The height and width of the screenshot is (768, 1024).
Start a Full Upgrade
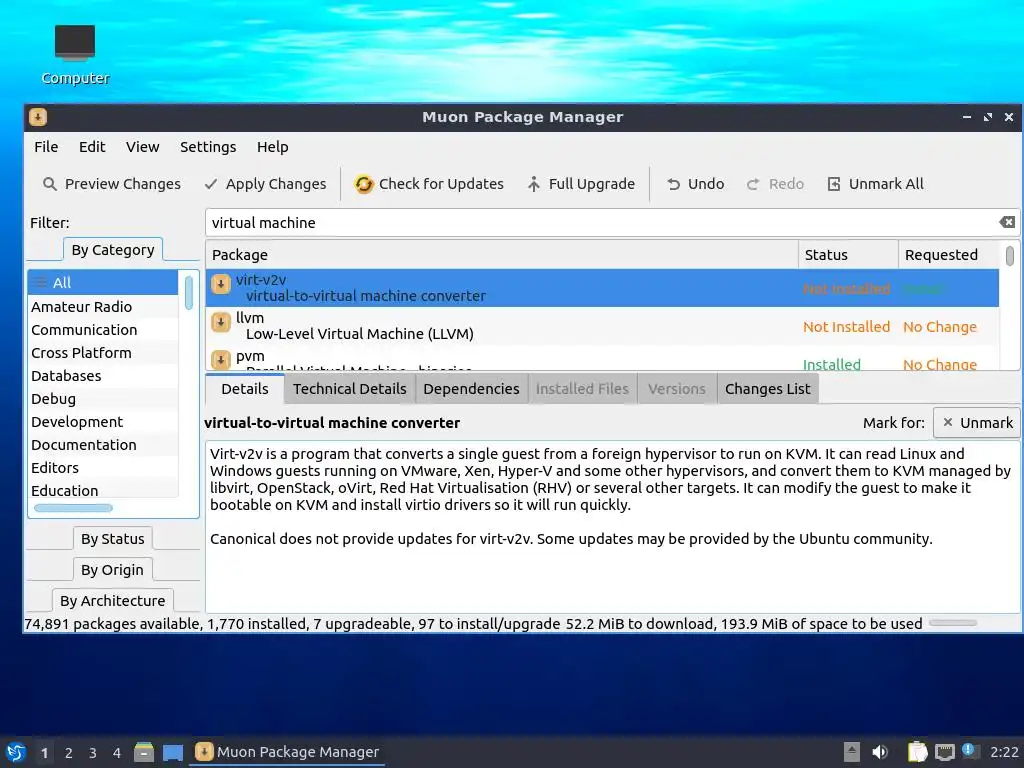coord(581,184)
